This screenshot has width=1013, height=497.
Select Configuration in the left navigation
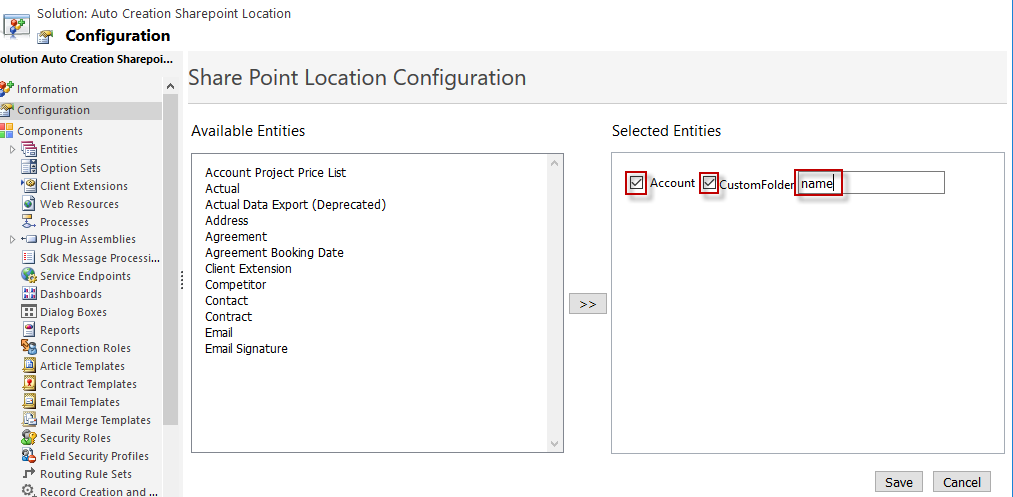pos(53,110)
